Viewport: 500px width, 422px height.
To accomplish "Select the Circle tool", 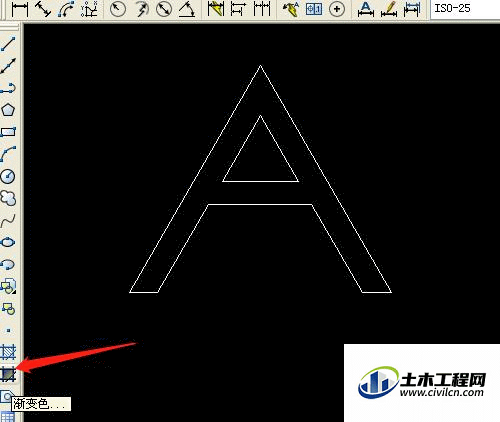I will (8, 176).
